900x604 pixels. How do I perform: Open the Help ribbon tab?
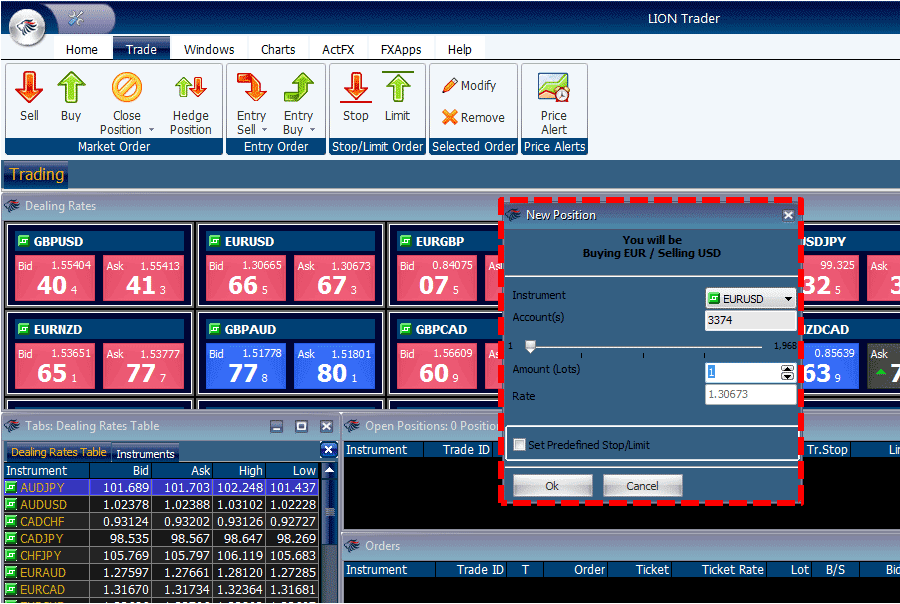460,49
